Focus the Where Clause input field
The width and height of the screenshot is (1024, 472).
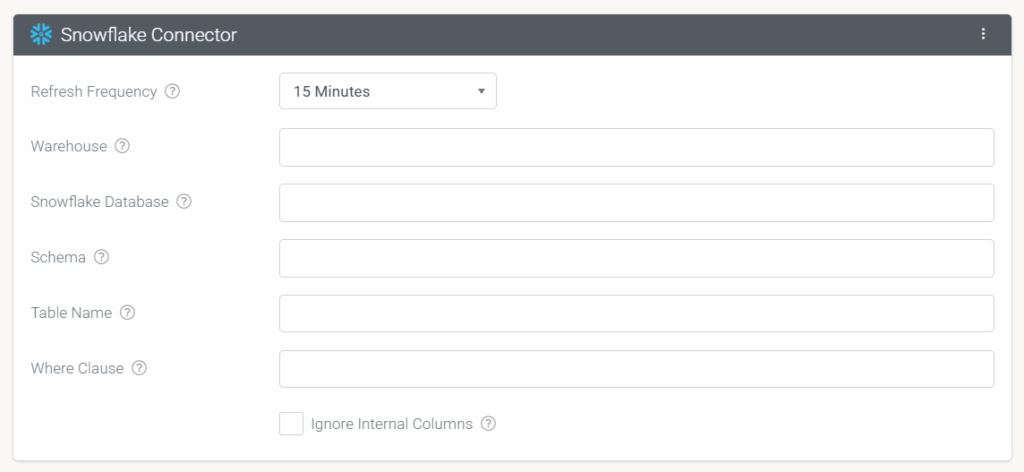tap(637, 369)
